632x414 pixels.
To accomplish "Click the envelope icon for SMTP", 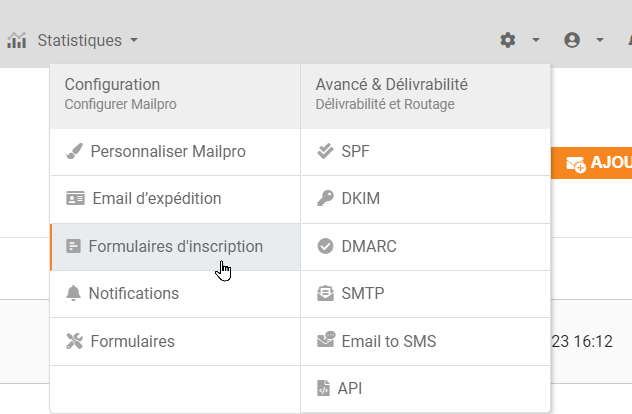I will [325, 293].
